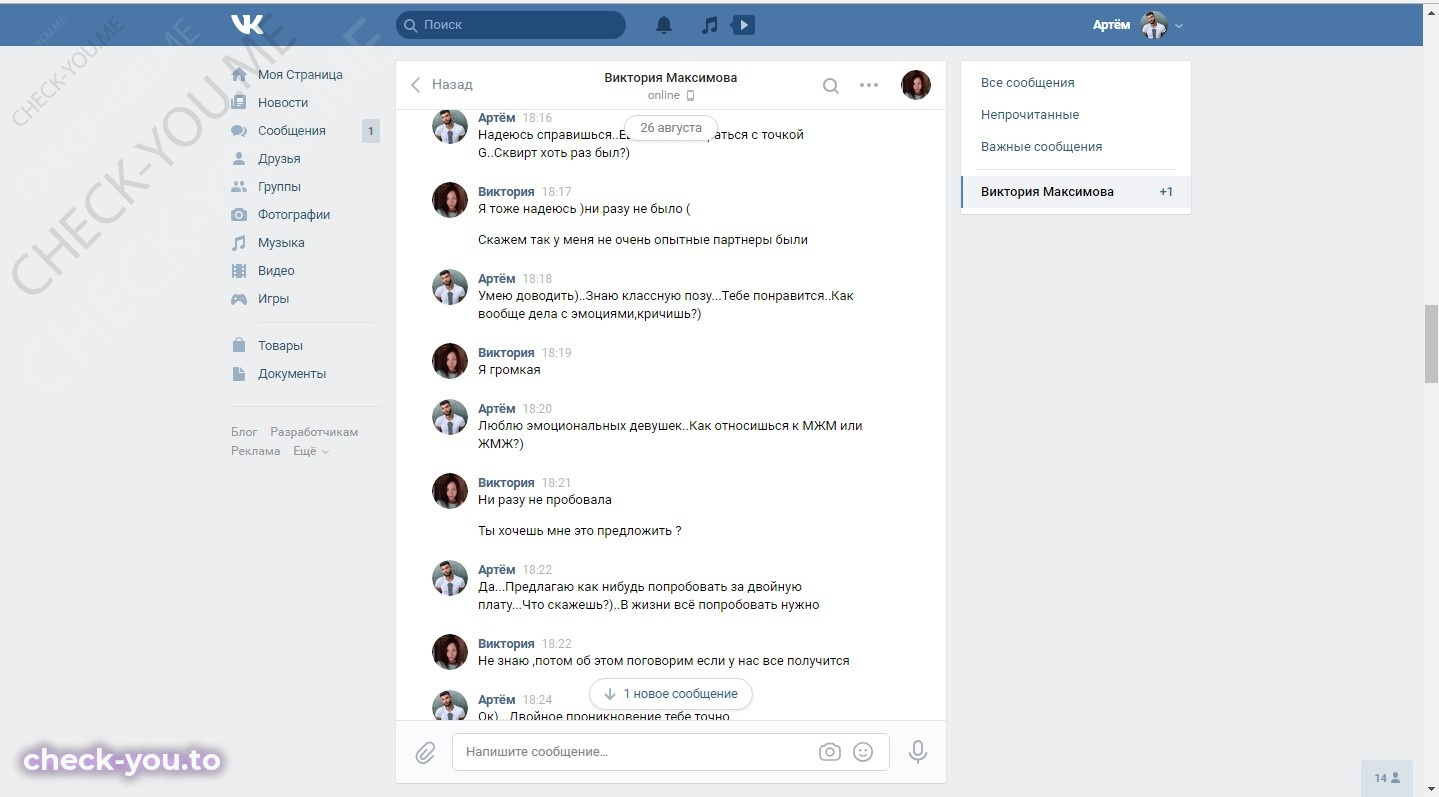Follow the Блог footer link
The image size is (1439, 797).
click(x=244, y=432)
